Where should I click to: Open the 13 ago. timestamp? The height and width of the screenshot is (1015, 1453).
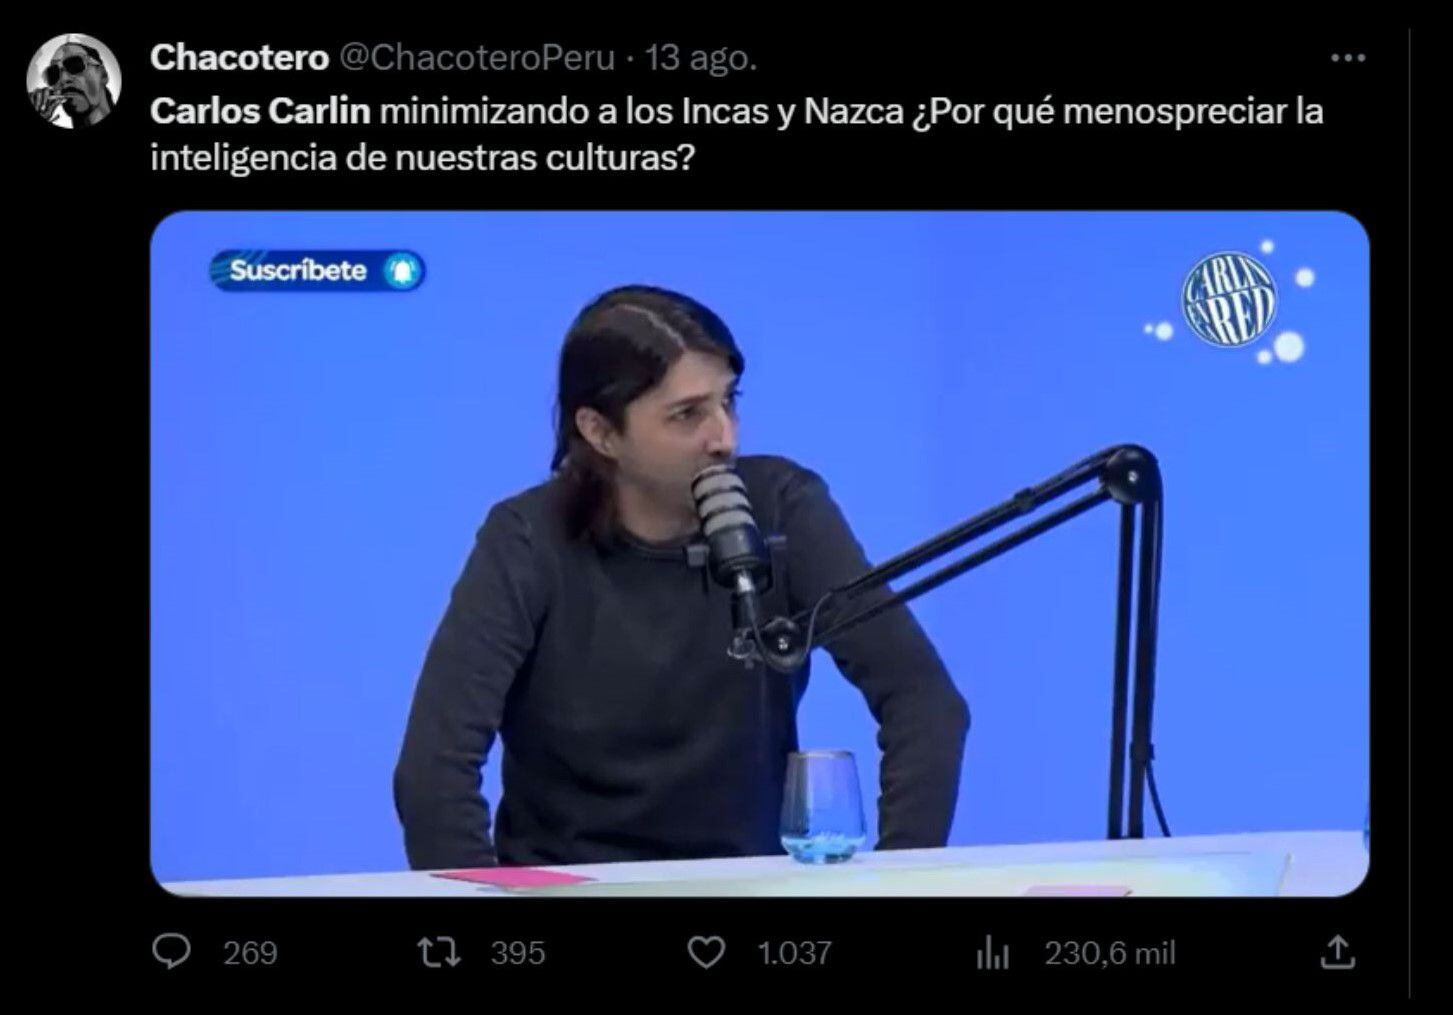(x=701, y=58)
